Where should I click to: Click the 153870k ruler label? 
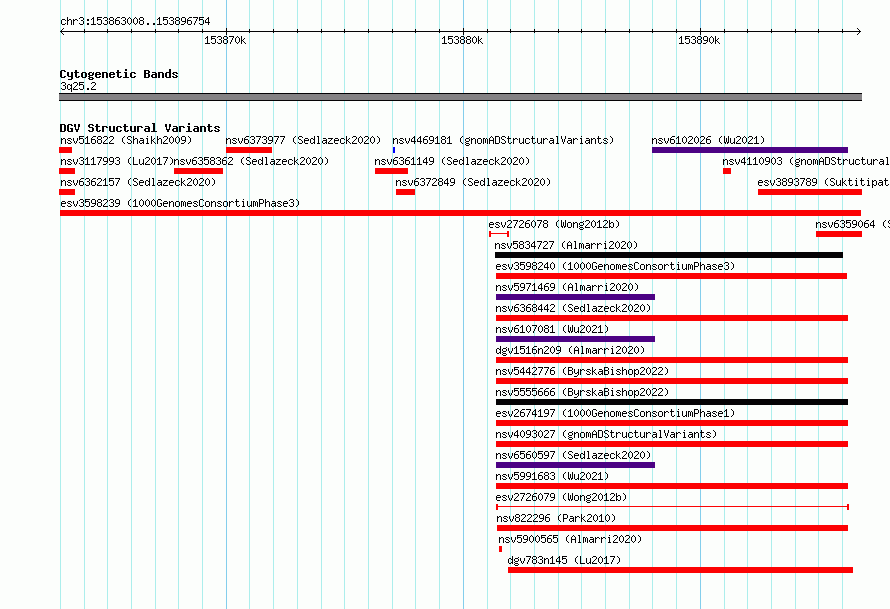225,40
